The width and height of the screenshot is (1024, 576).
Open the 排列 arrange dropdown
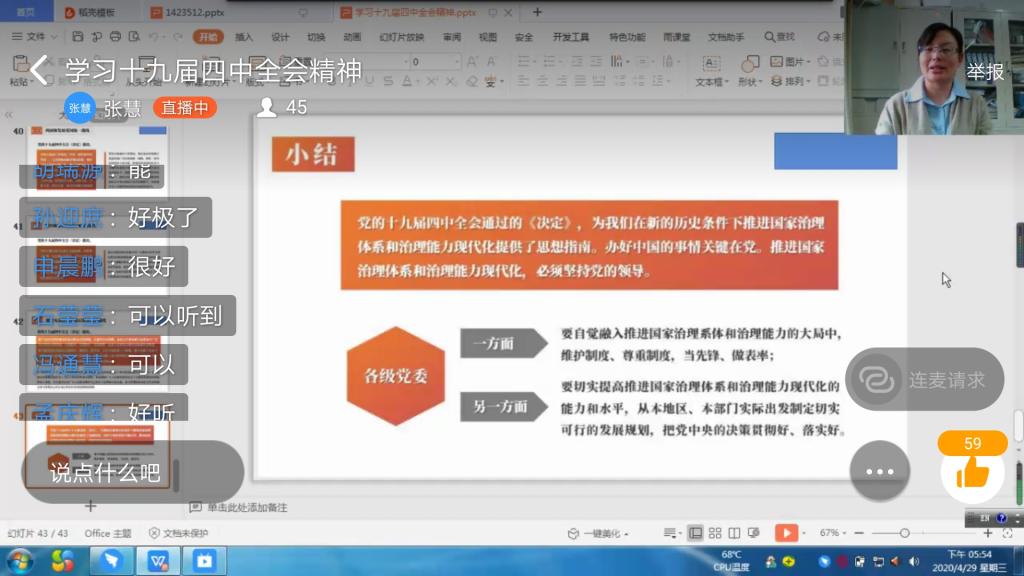(x=790, y=81)
